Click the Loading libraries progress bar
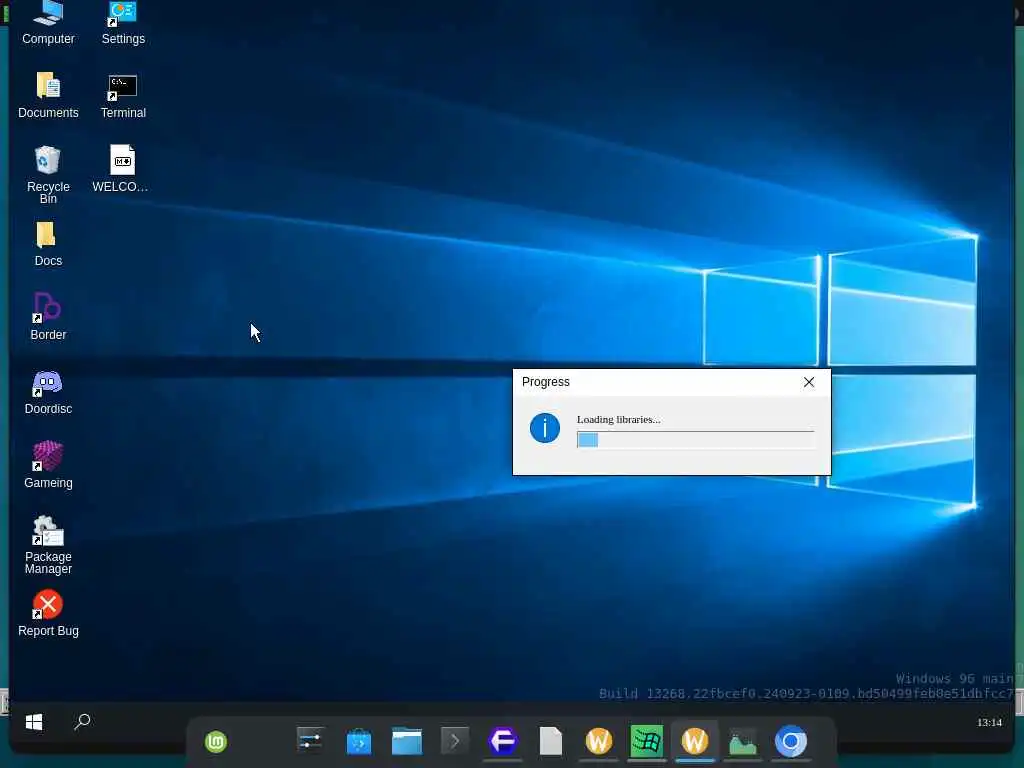 (x=696, y=440)
